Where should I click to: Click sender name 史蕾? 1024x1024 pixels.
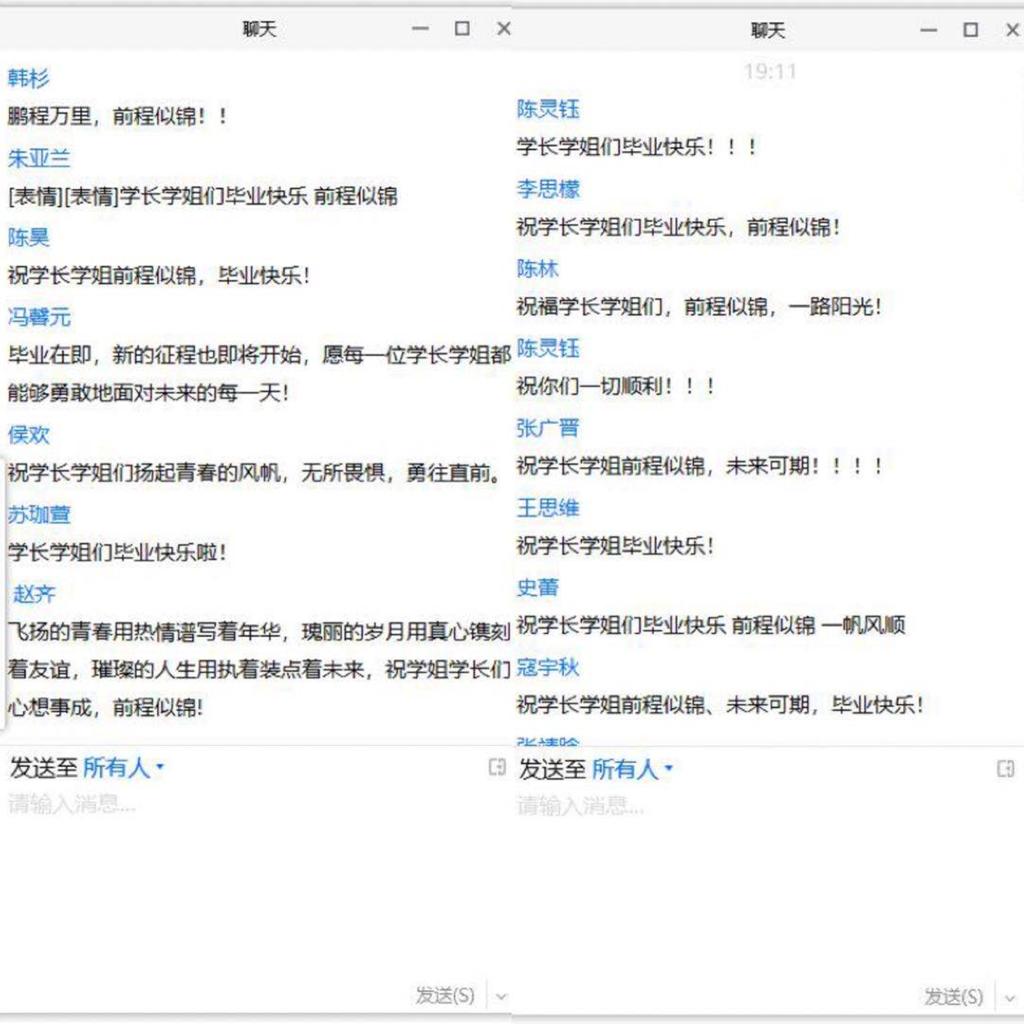point(537,587)
